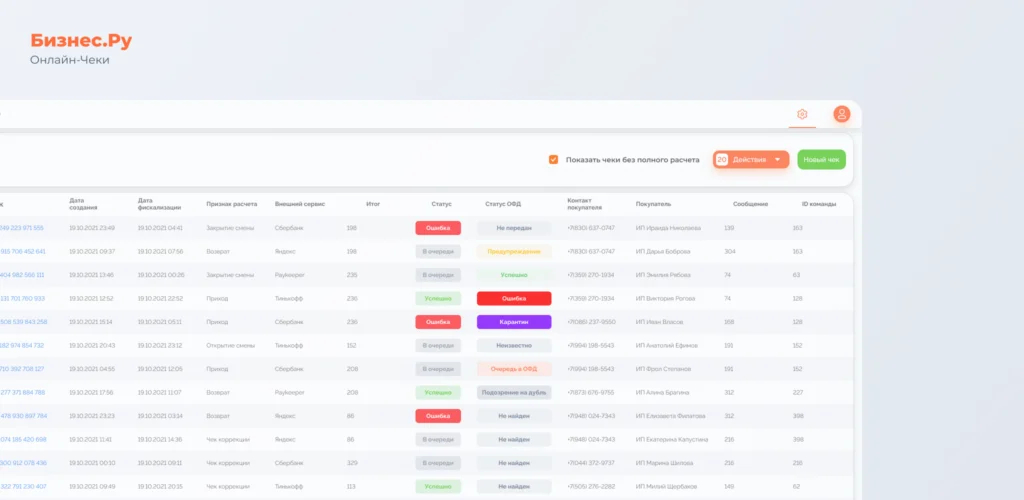The image size is (1024, 500).
Task: Click 'Очередь в ОФД' status badge
Action: [x=514, y=369]
